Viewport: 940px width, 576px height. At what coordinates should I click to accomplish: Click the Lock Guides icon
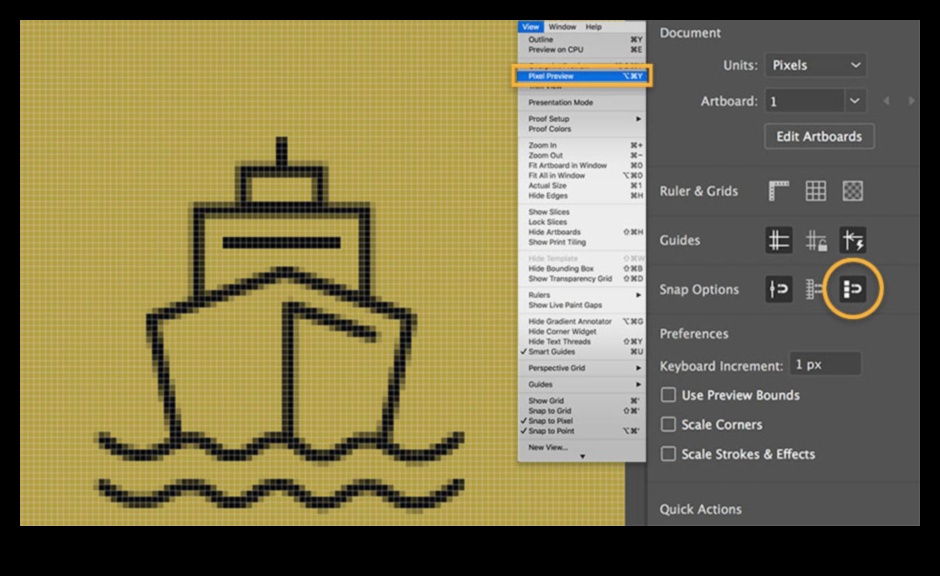coord(816,240)
